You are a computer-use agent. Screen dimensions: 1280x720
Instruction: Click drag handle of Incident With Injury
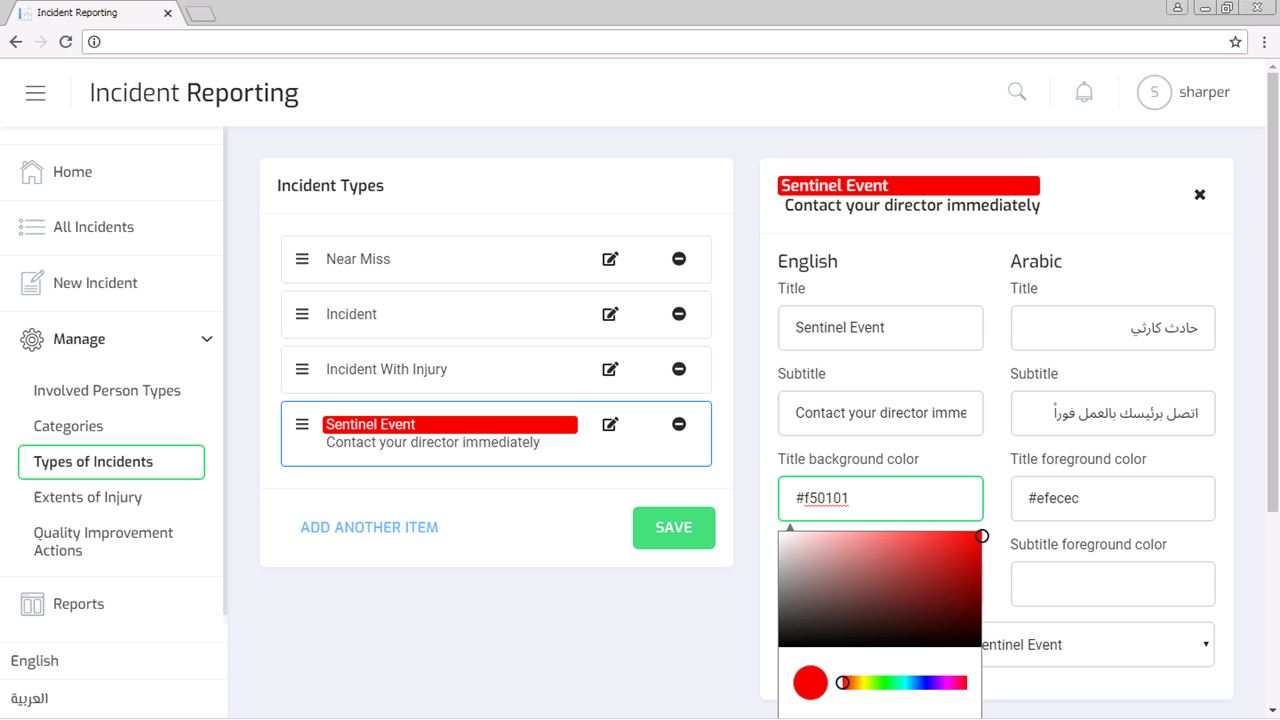coord(302,369)
